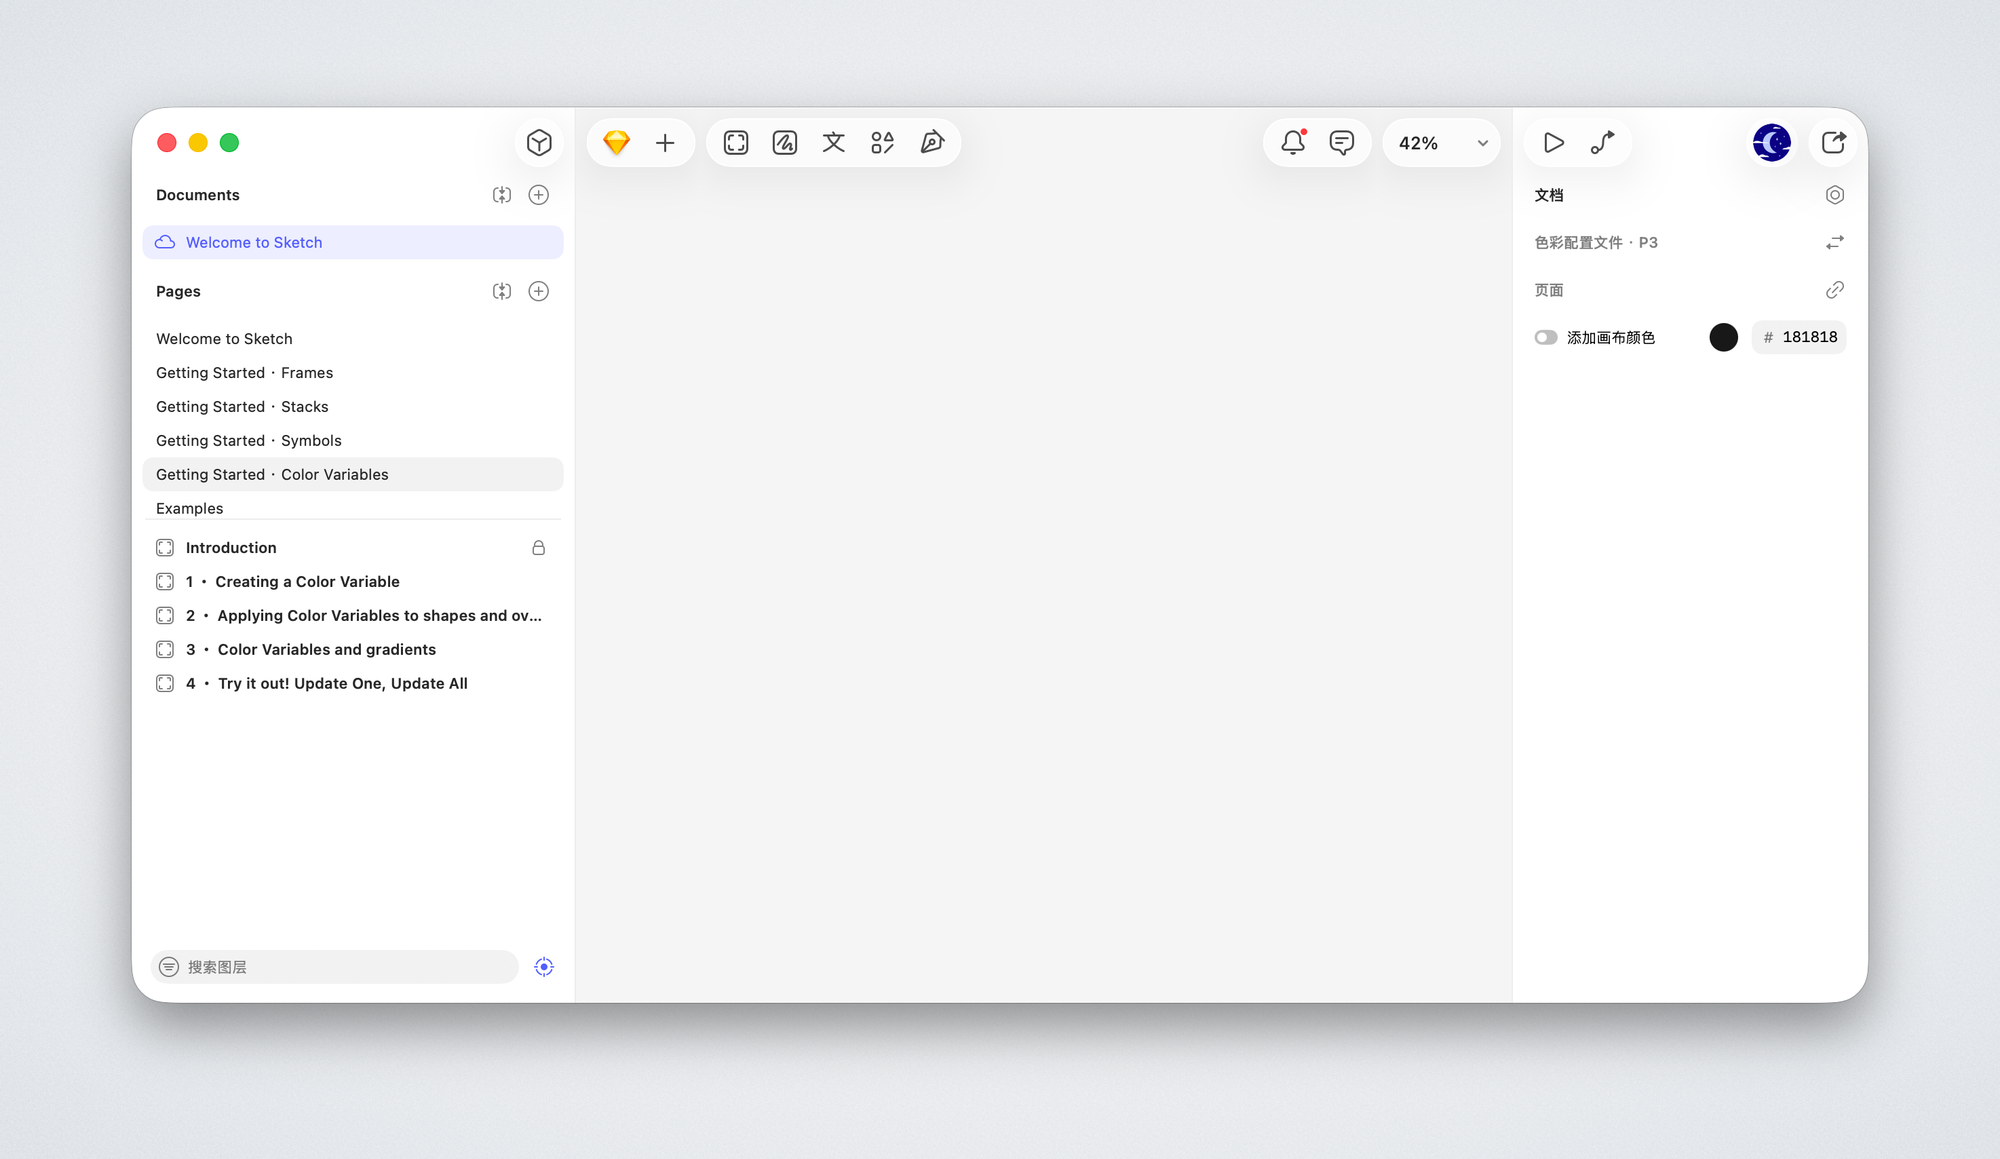This screenshot has width=2000, height=1159.
Task: Start prototype preview with play button
Action: [1553, 143]
